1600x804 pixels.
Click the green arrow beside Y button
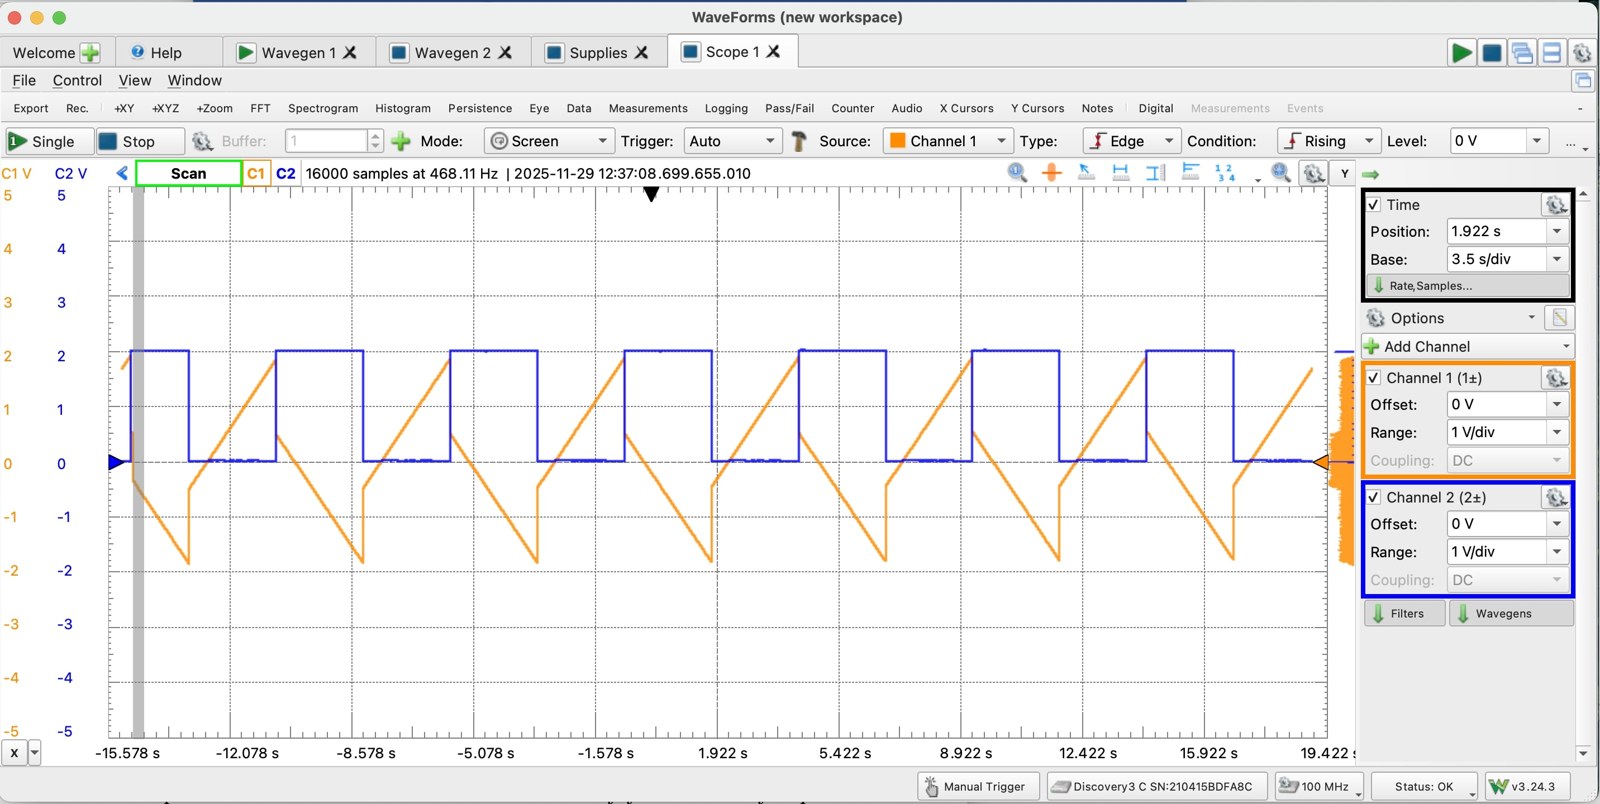(1370, 174)
